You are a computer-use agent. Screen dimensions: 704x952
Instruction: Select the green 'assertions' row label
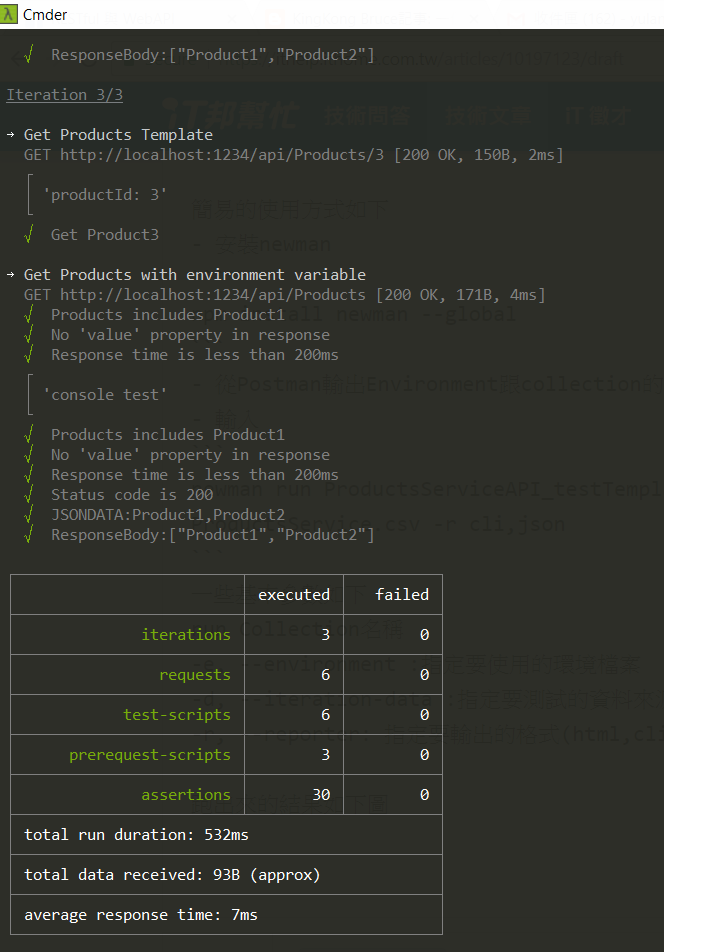[186, 795]
